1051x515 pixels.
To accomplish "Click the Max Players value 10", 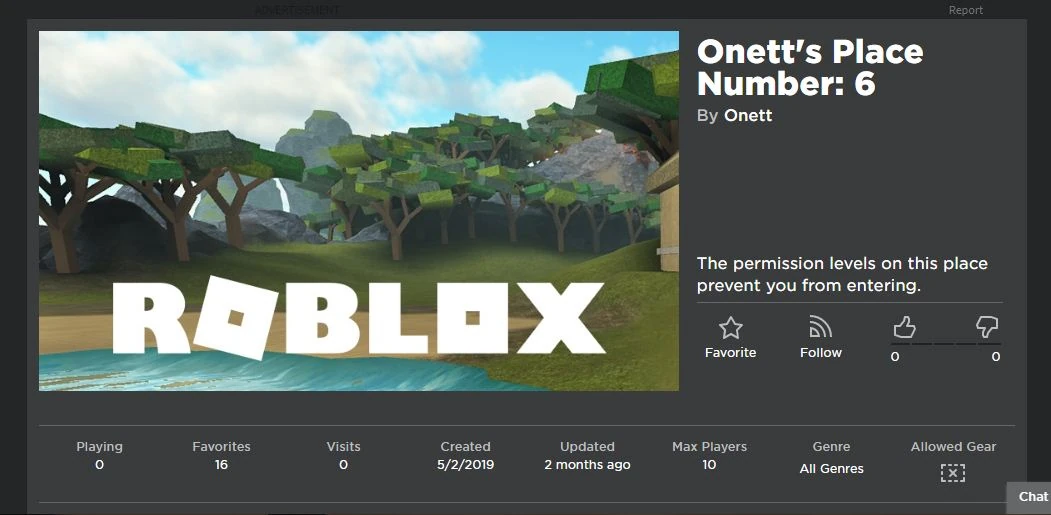I will pos(709,465).
